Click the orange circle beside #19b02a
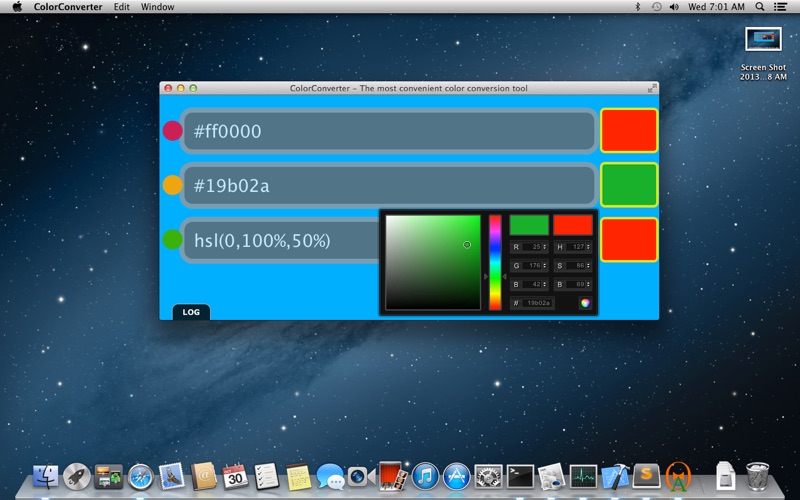The width and height of the screenshot is (800, 500). tap(172, 185)
